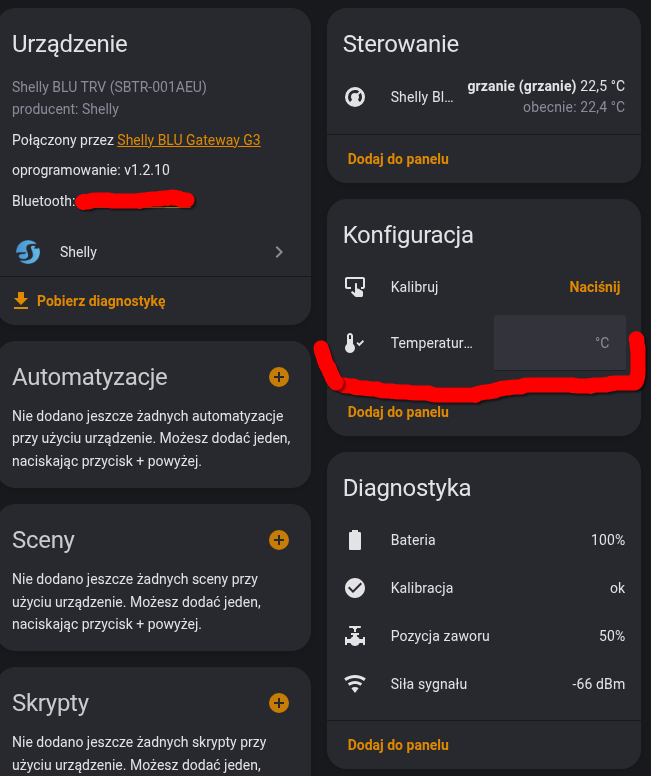Click Dodaj do panelu under Sterowanie

tap(398, 159)
